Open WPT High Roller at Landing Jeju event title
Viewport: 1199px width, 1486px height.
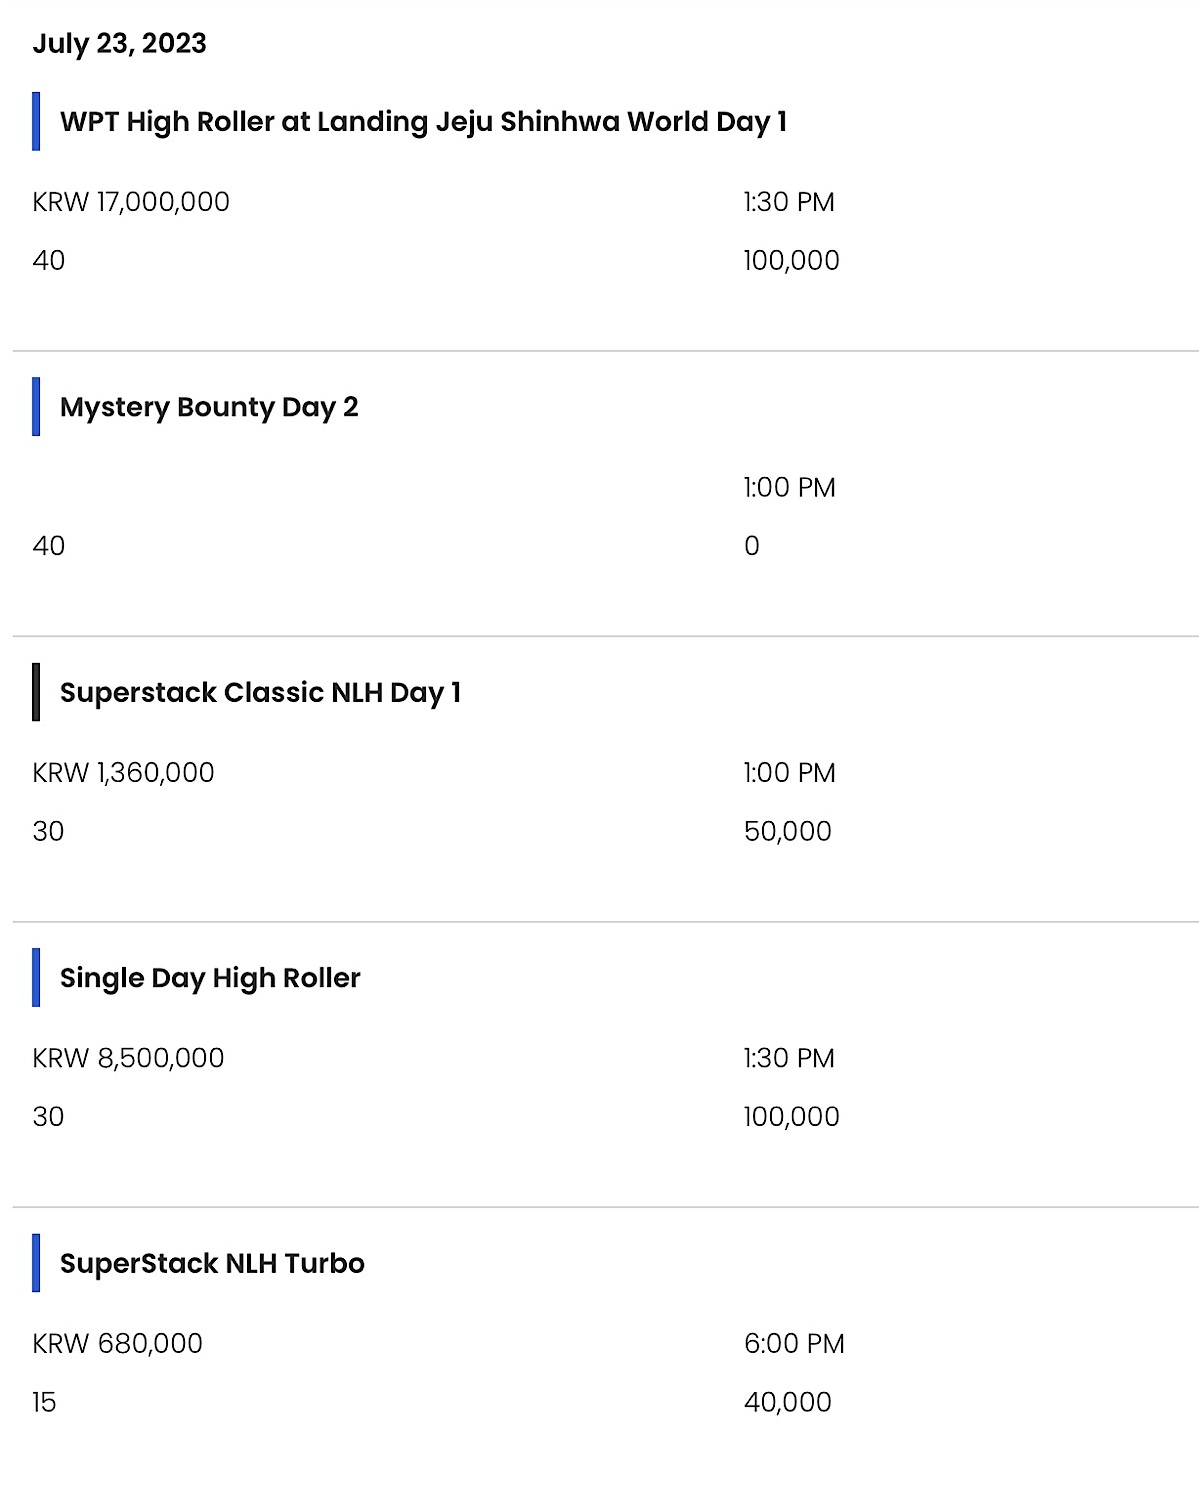pyautogui.click(x=423, y=122)
